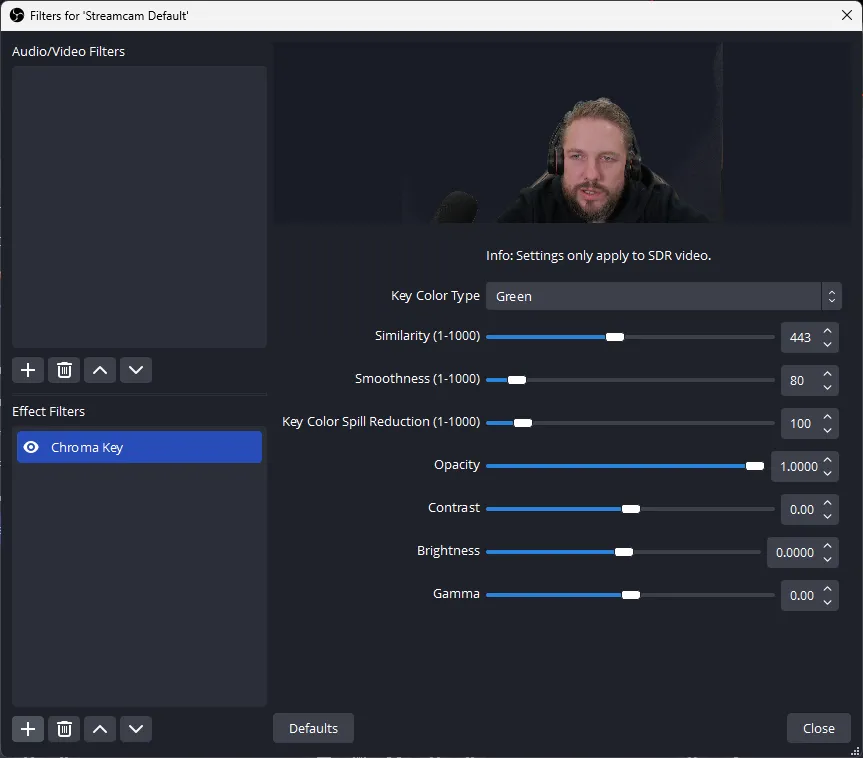
Task: Remove selected effect filter with trash icon
Action: pos(64,728)
